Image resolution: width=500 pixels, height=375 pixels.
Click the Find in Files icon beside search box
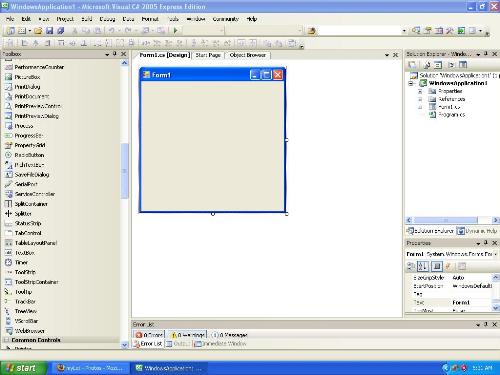point(312,31)
